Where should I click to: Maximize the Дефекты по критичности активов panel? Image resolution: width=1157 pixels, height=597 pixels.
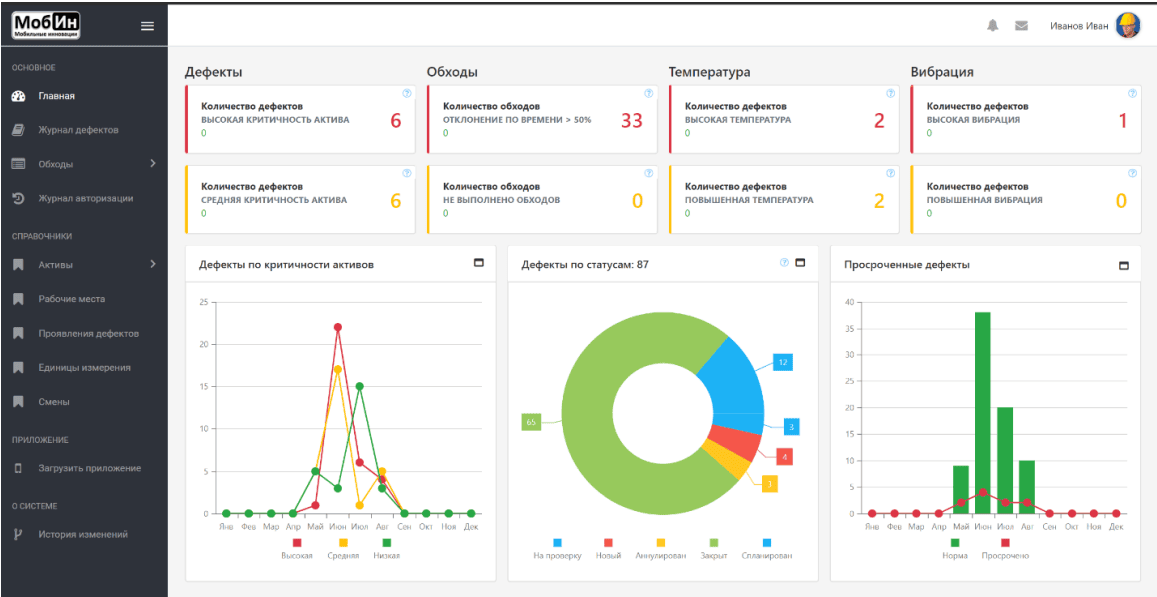(x=478, y=263)
